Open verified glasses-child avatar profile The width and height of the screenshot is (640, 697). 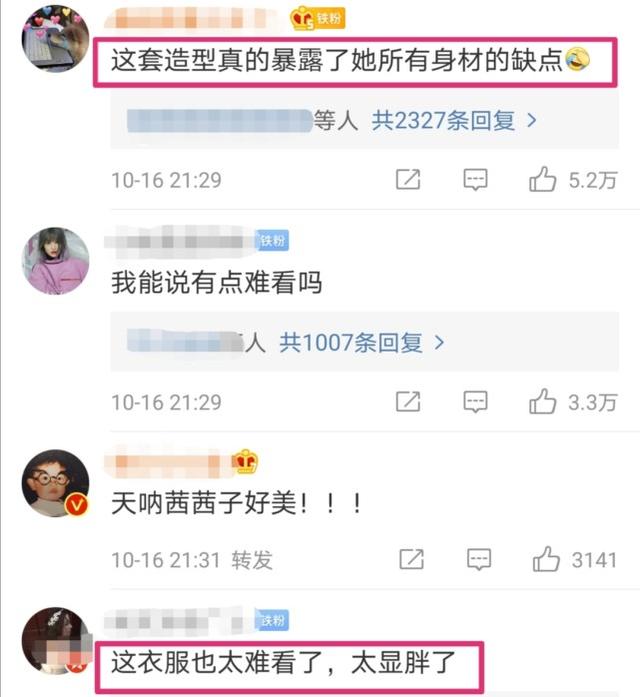56,483
